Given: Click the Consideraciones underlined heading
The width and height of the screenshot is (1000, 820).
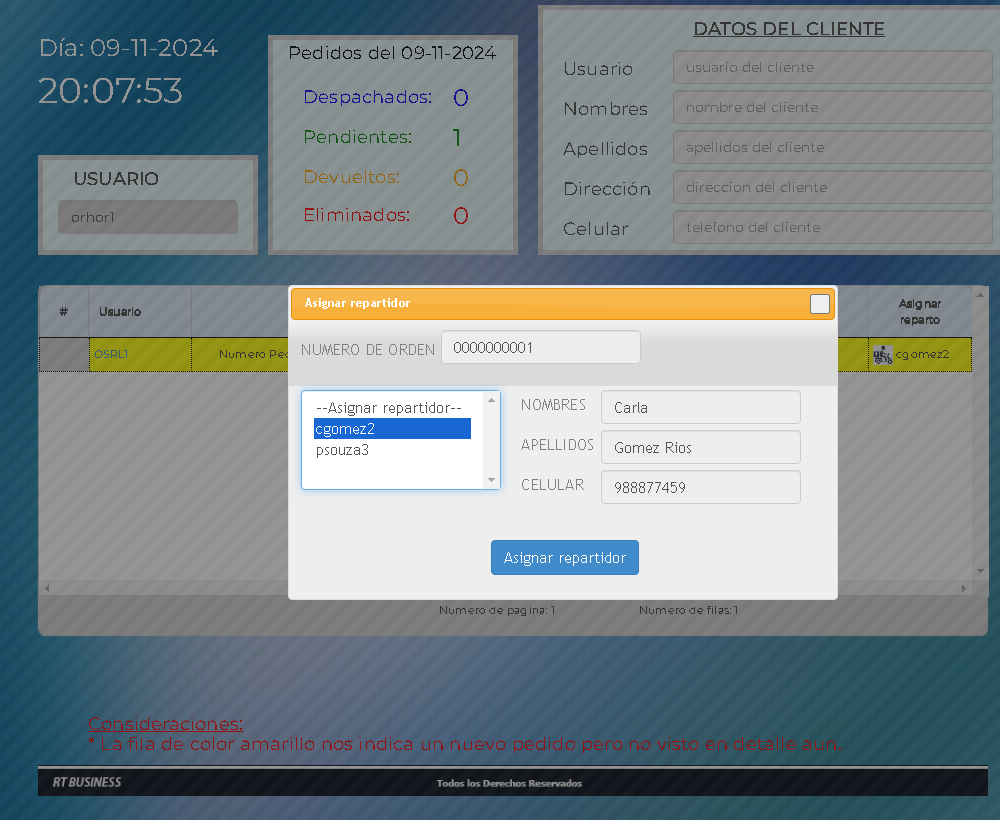Looking at the screenshot, I should (x=165, y=724).
